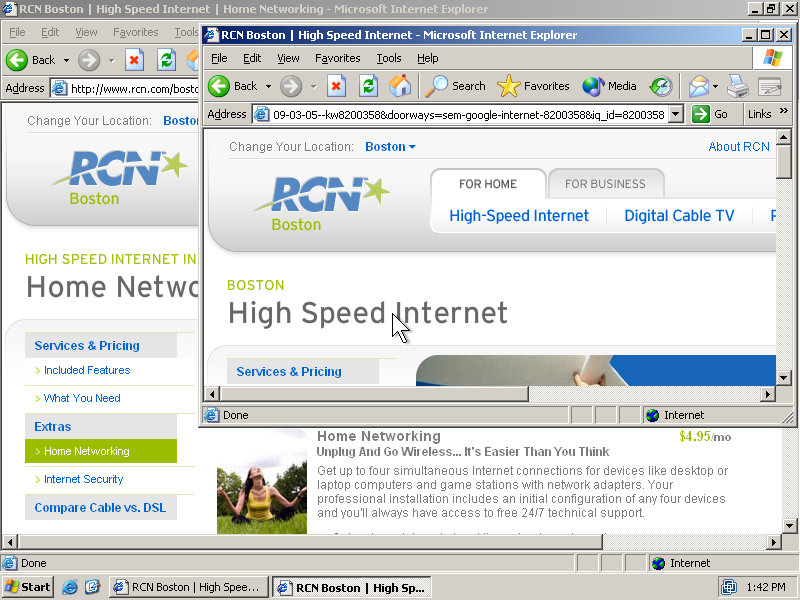Screen dimensions: 800x600
Task: Open the About RCN link
Action: point(739,147)
